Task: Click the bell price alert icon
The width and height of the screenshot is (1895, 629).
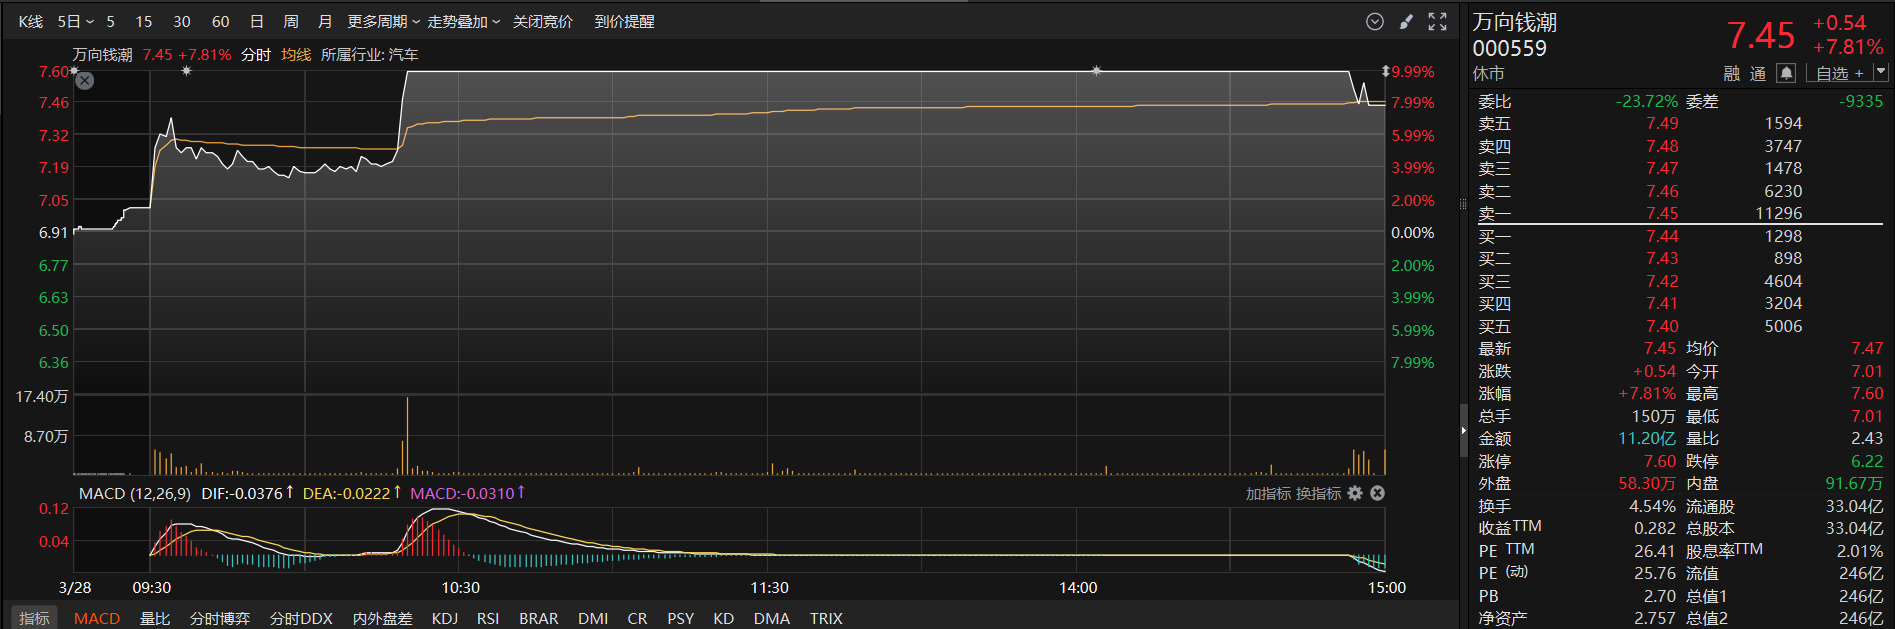Action: [x=1786, y=73]
